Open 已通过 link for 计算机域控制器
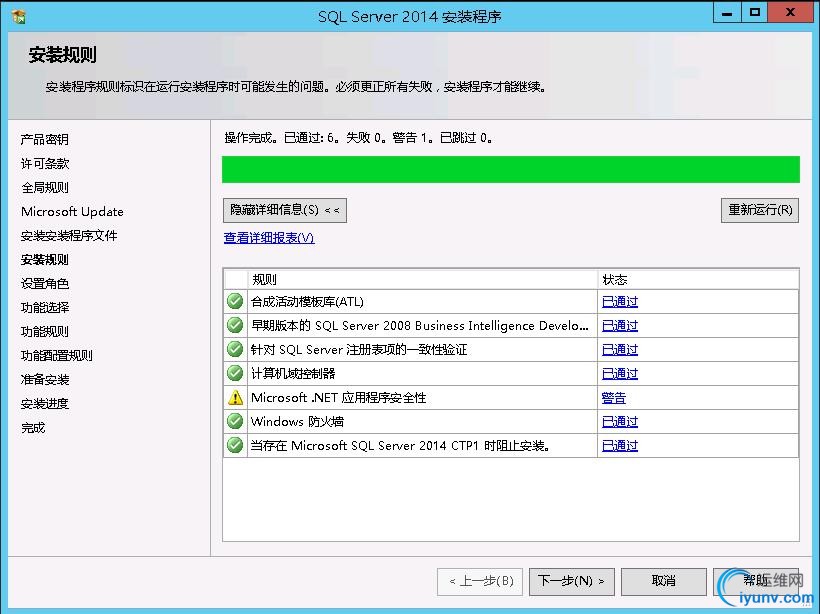 coord(620,374)
